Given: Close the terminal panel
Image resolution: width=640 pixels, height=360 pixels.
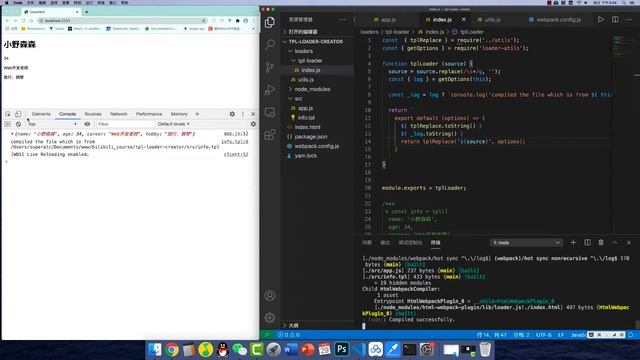Looking at the screenshot, I should 629,242.
